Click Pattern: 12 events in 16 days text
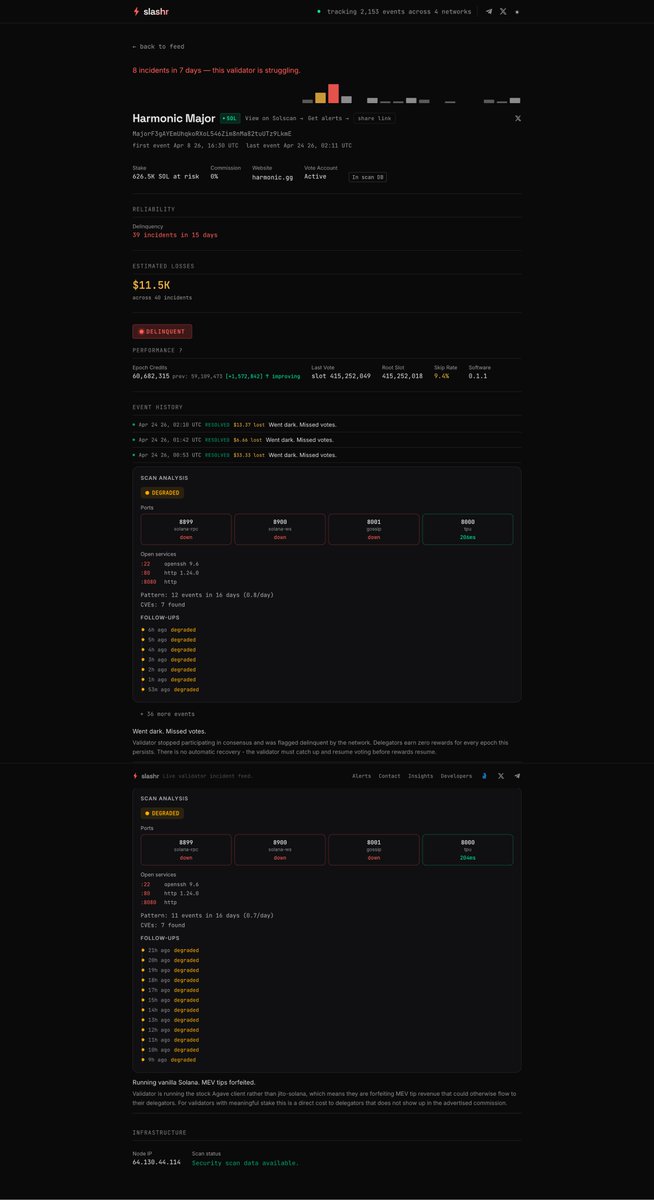This screenshot has width=654, height=1200. (207, 594)
